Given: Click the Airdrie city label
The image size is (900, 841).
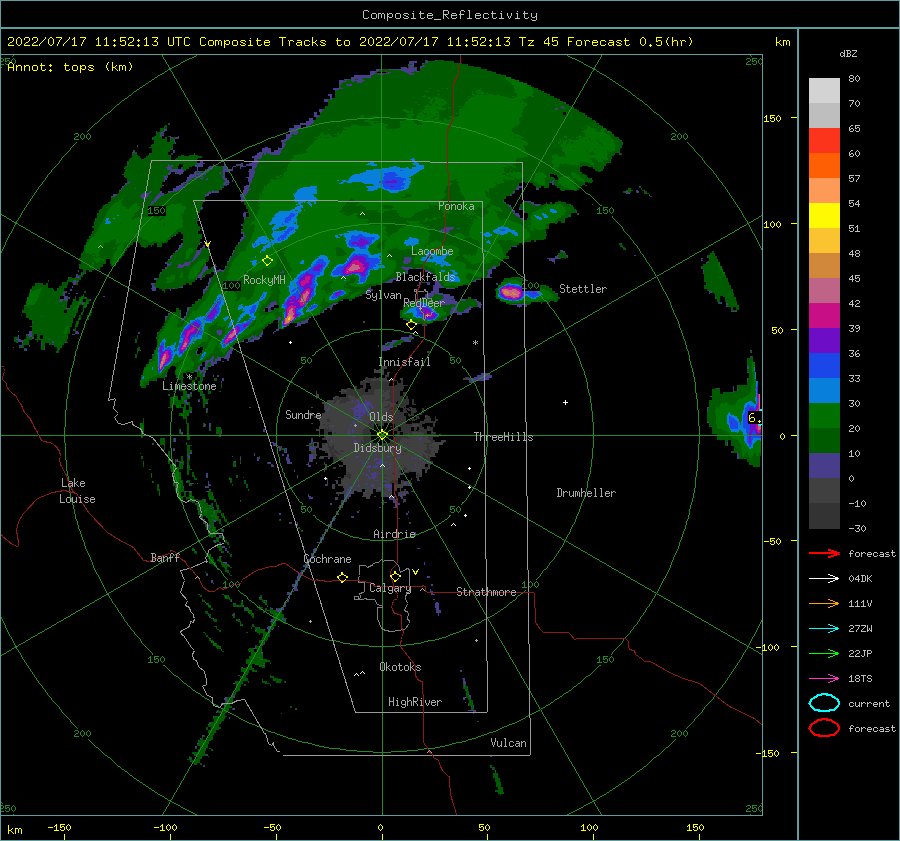Looking at the screenshot, I should 394,534.
